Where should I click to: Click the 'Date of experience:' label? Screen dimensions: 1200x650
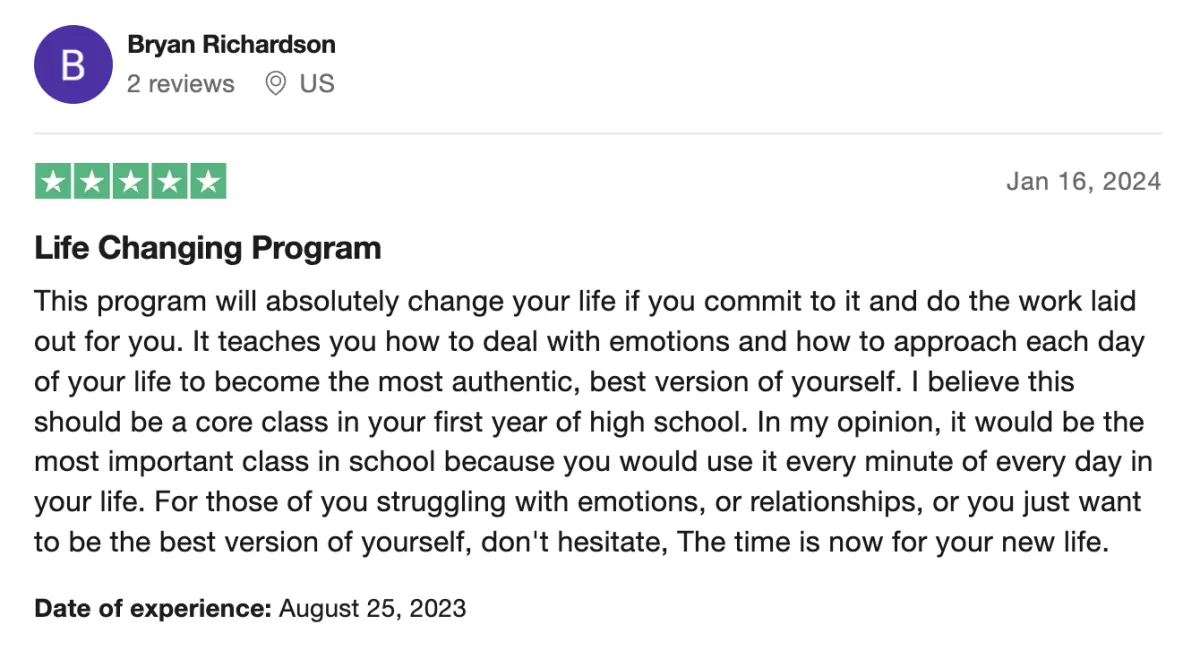(x=153, y=607)
